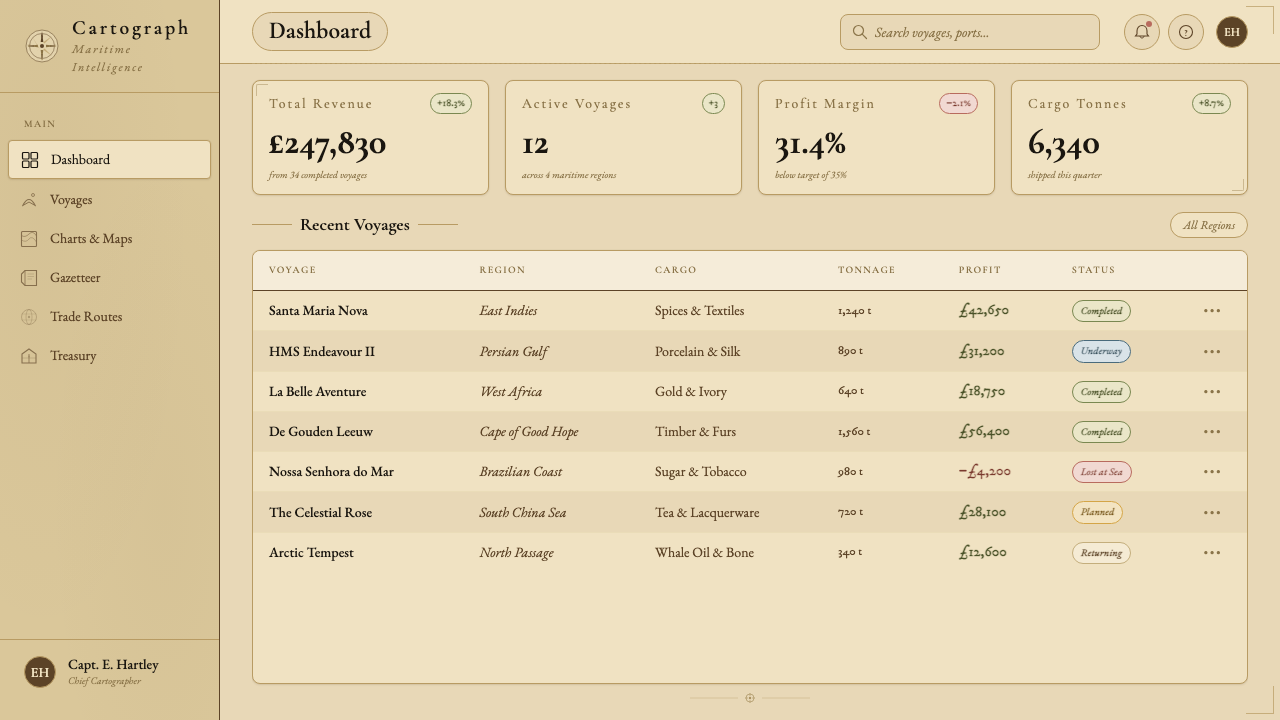Click the 1,240 t tonnage value
Image resolution: width=1280 pixels, height=720 pixels.
pos(854,311)
